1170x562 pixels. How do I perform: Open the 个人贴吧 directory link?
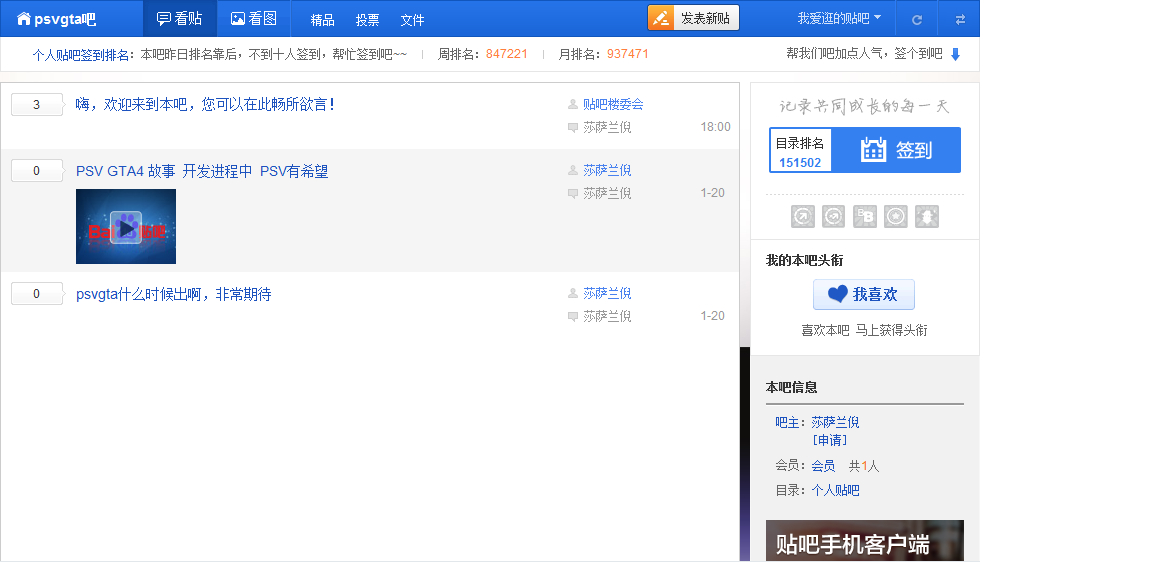[x=835, y=490]
